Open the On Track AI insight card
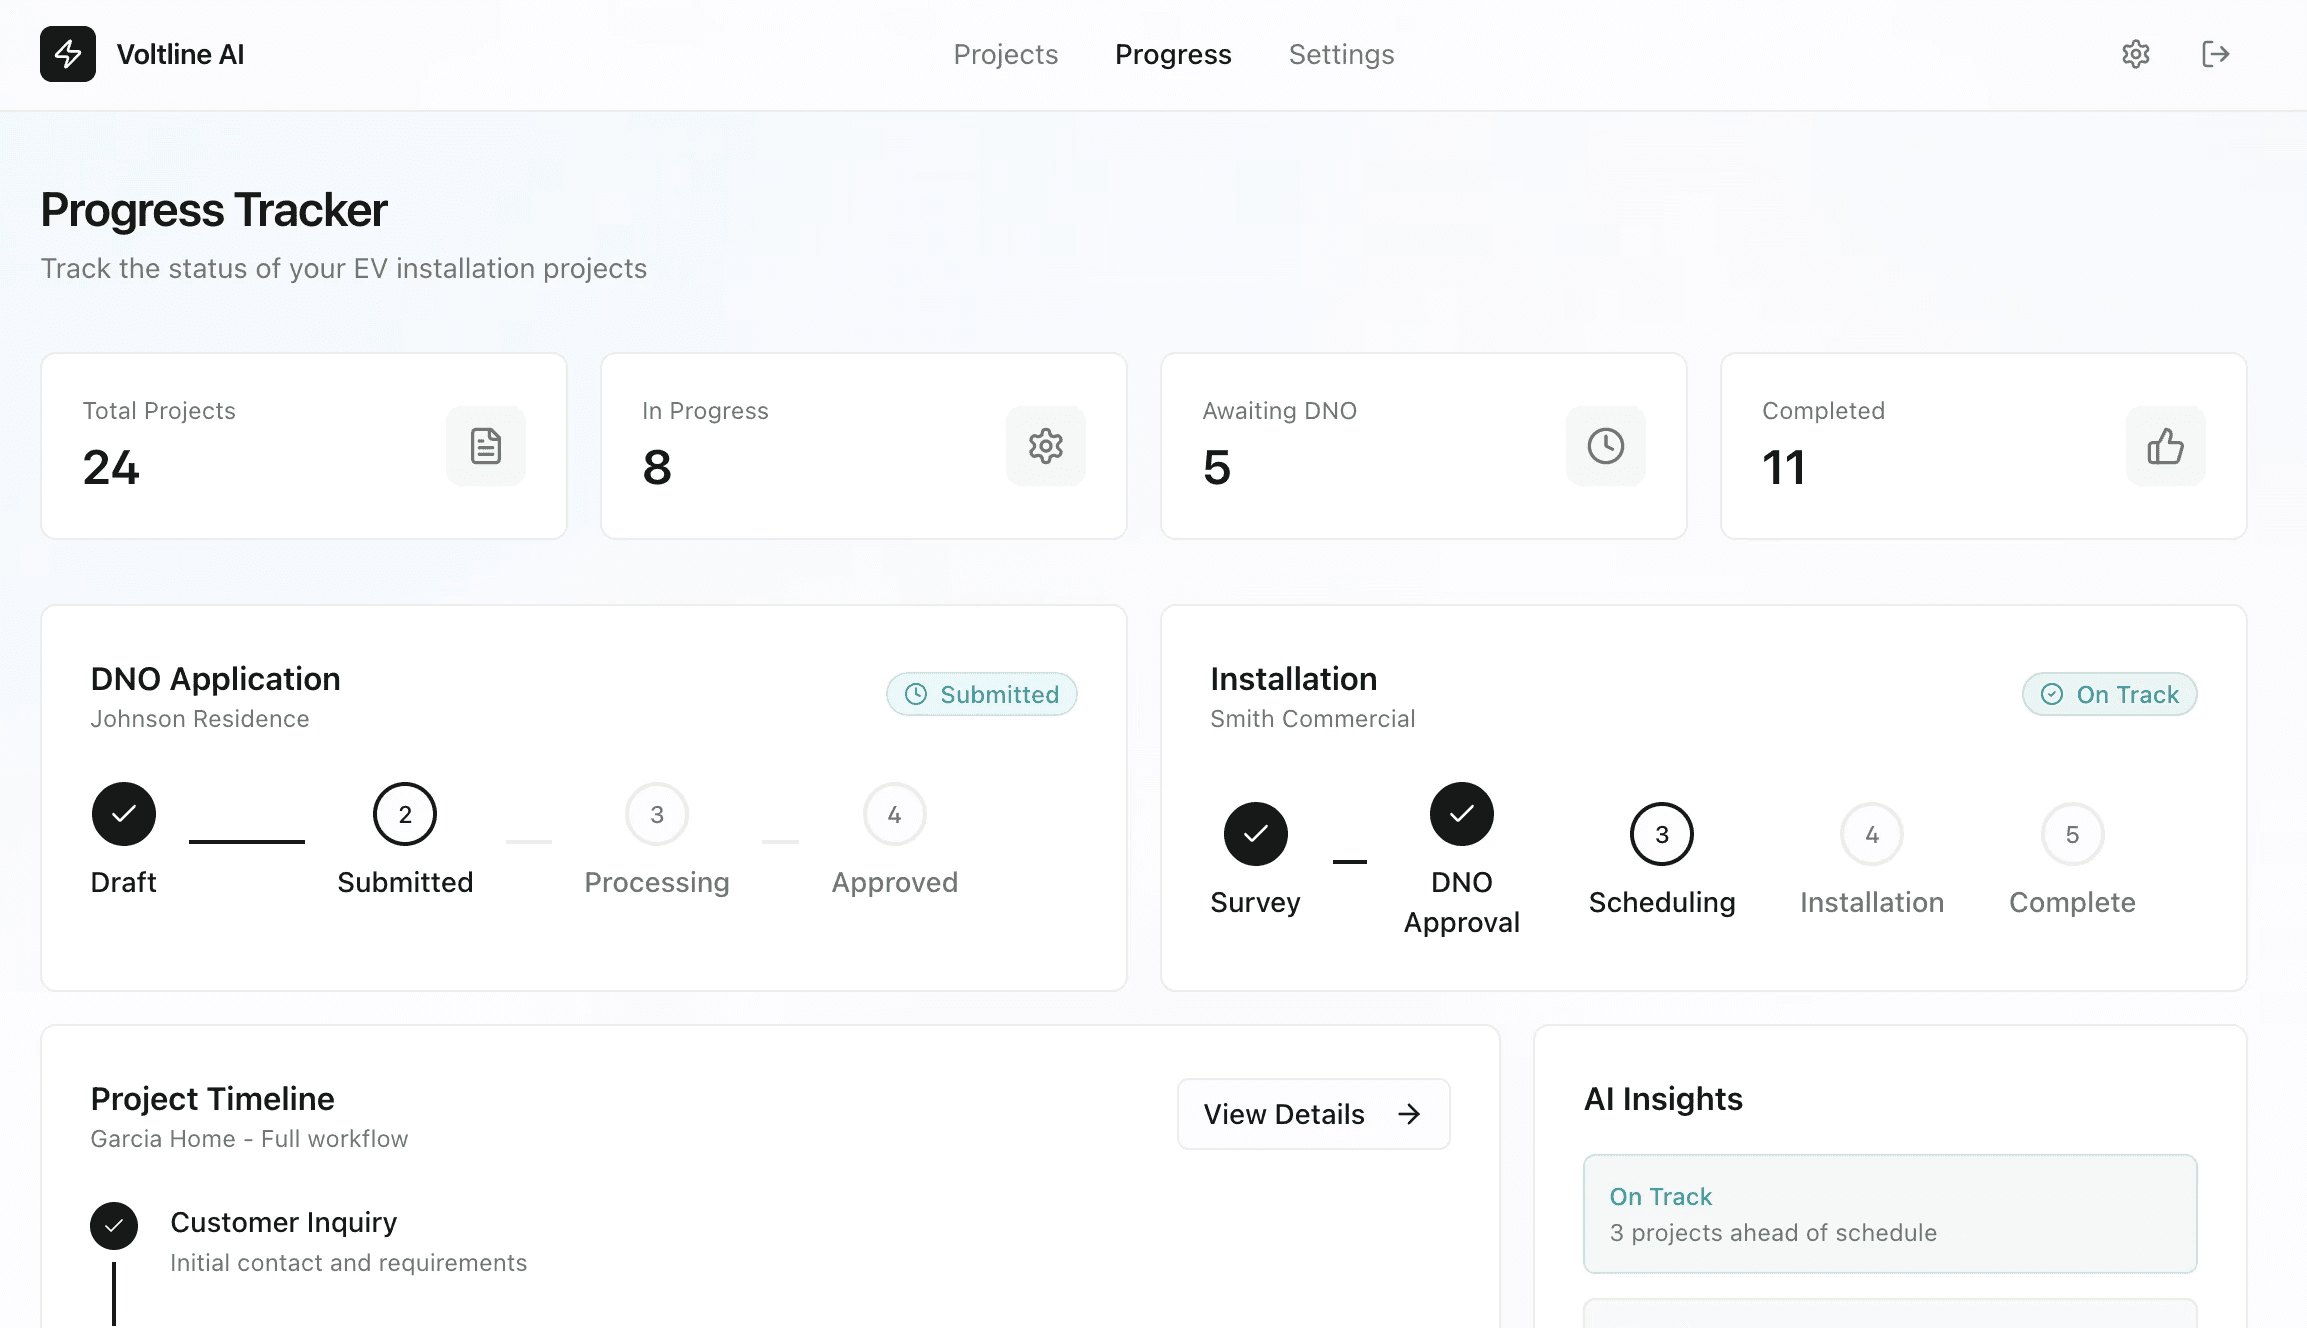The width and height of the screenshot is (2307, 1328). click(1889, 1214)
